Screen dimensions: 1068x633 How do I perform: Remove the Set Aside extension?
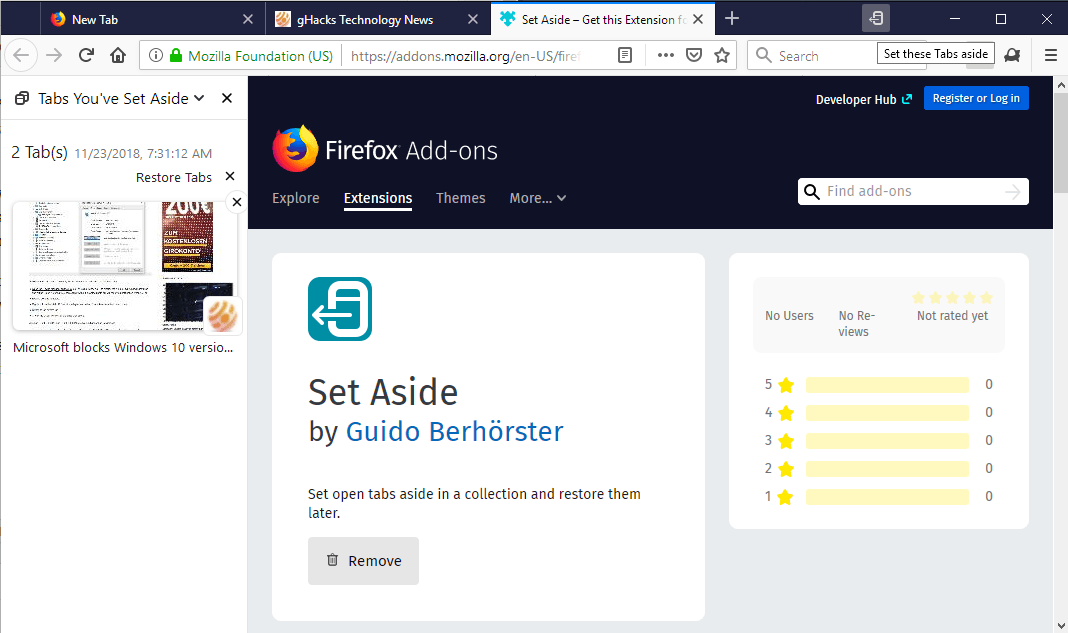pyautogui.click(x=363, y=561)
